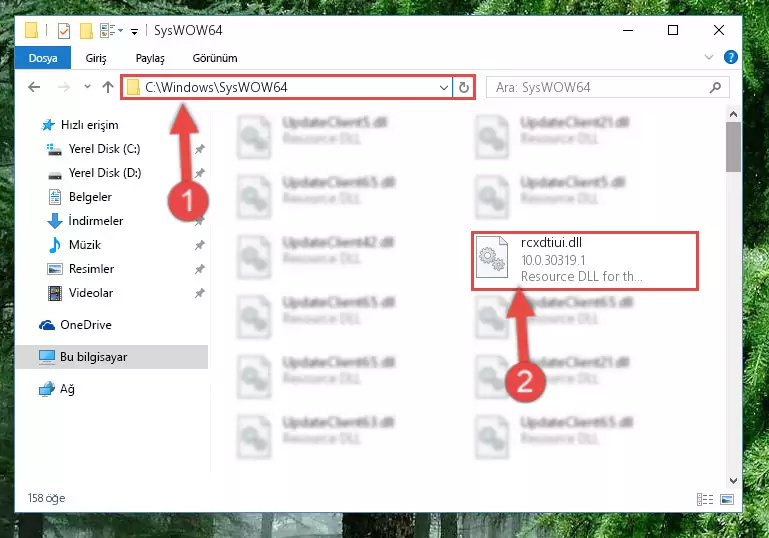Open the Resimler folder

click(81, 269)
